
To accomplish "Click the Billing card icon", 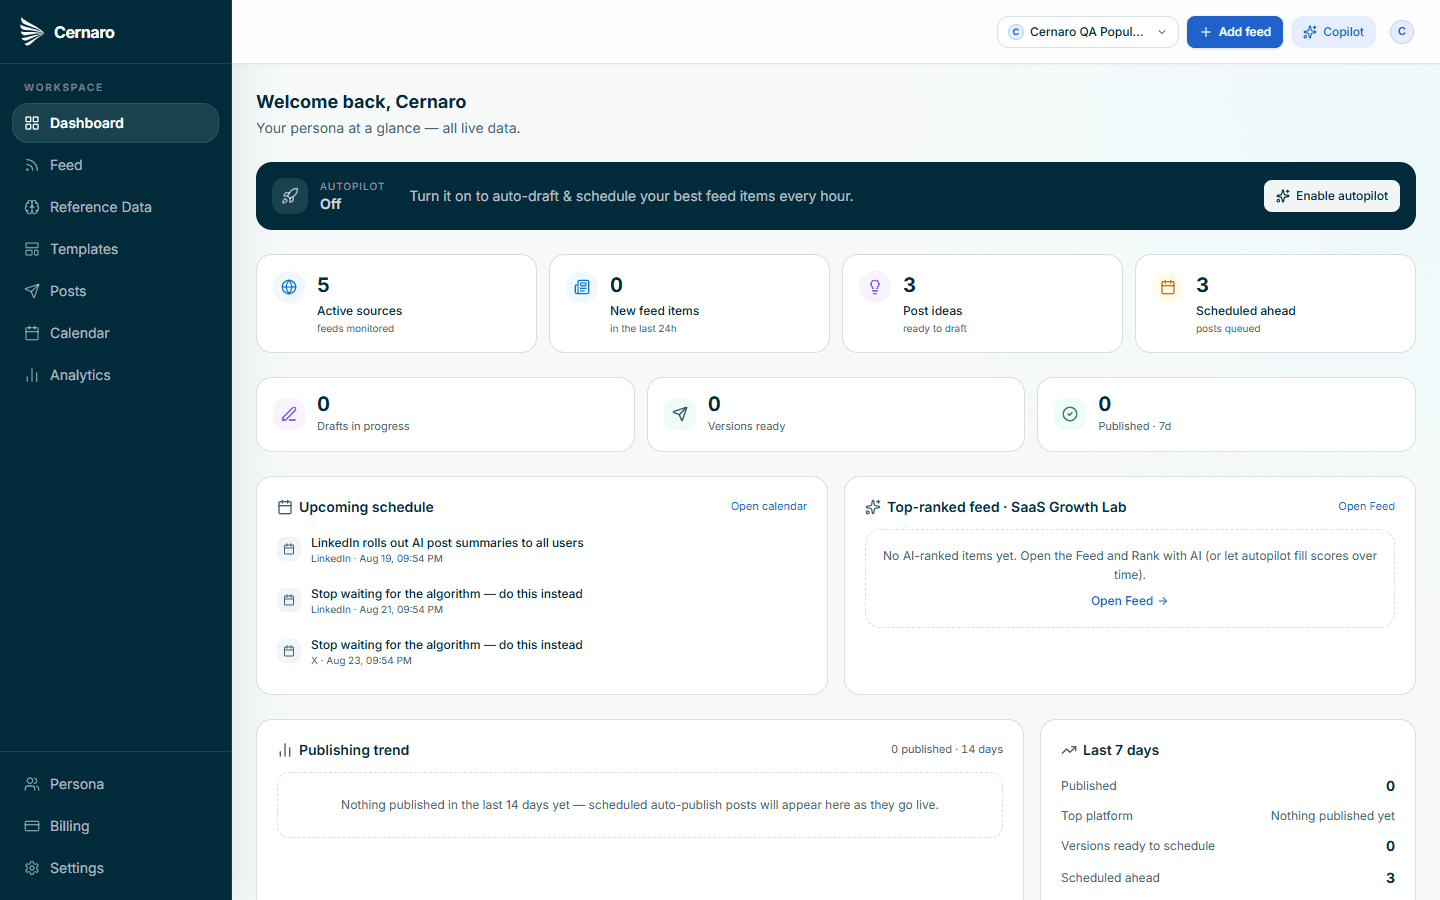I will click(32, 826).
